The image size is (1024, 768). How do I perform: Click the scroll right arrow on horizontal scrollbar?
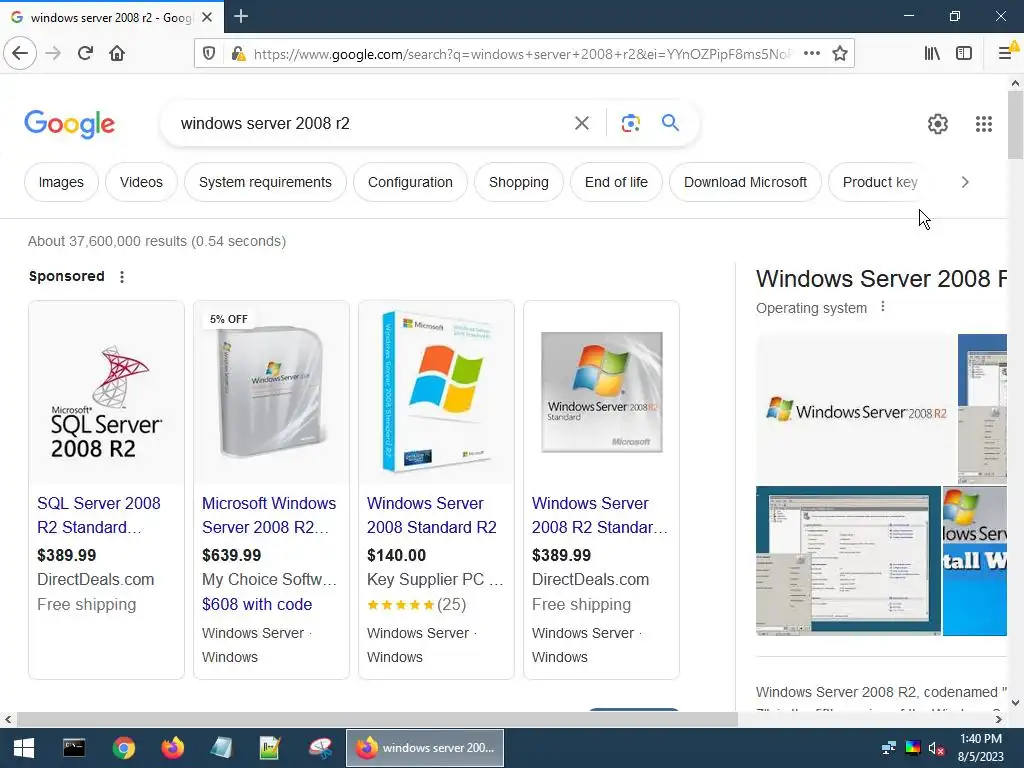[999, 719]
